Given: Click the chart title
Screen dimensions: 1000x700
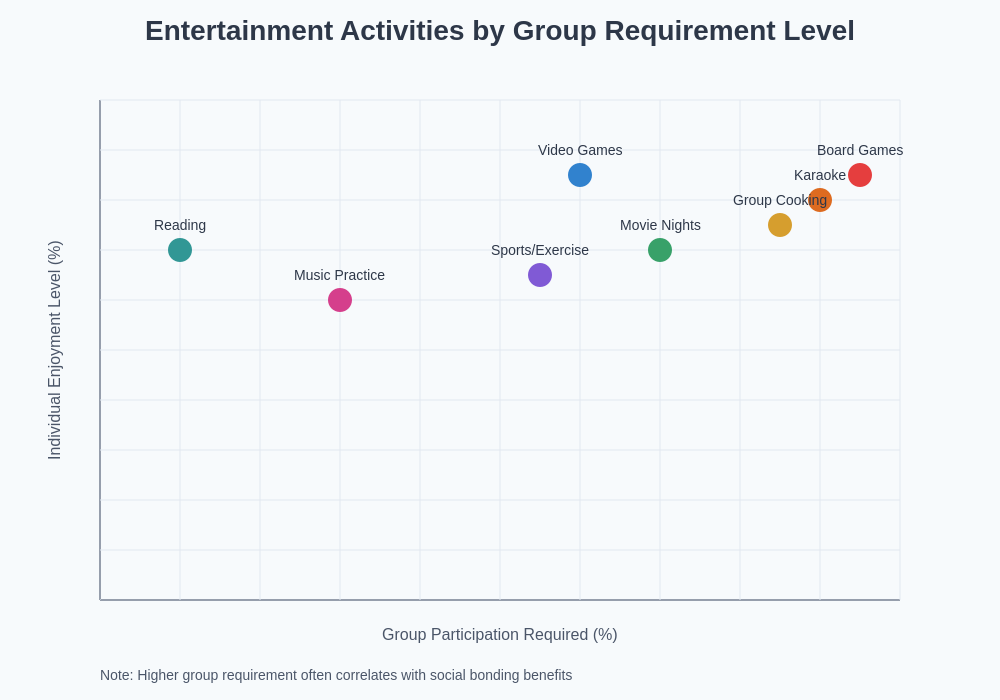Looking at the screenshot, I should coord(500,31).
